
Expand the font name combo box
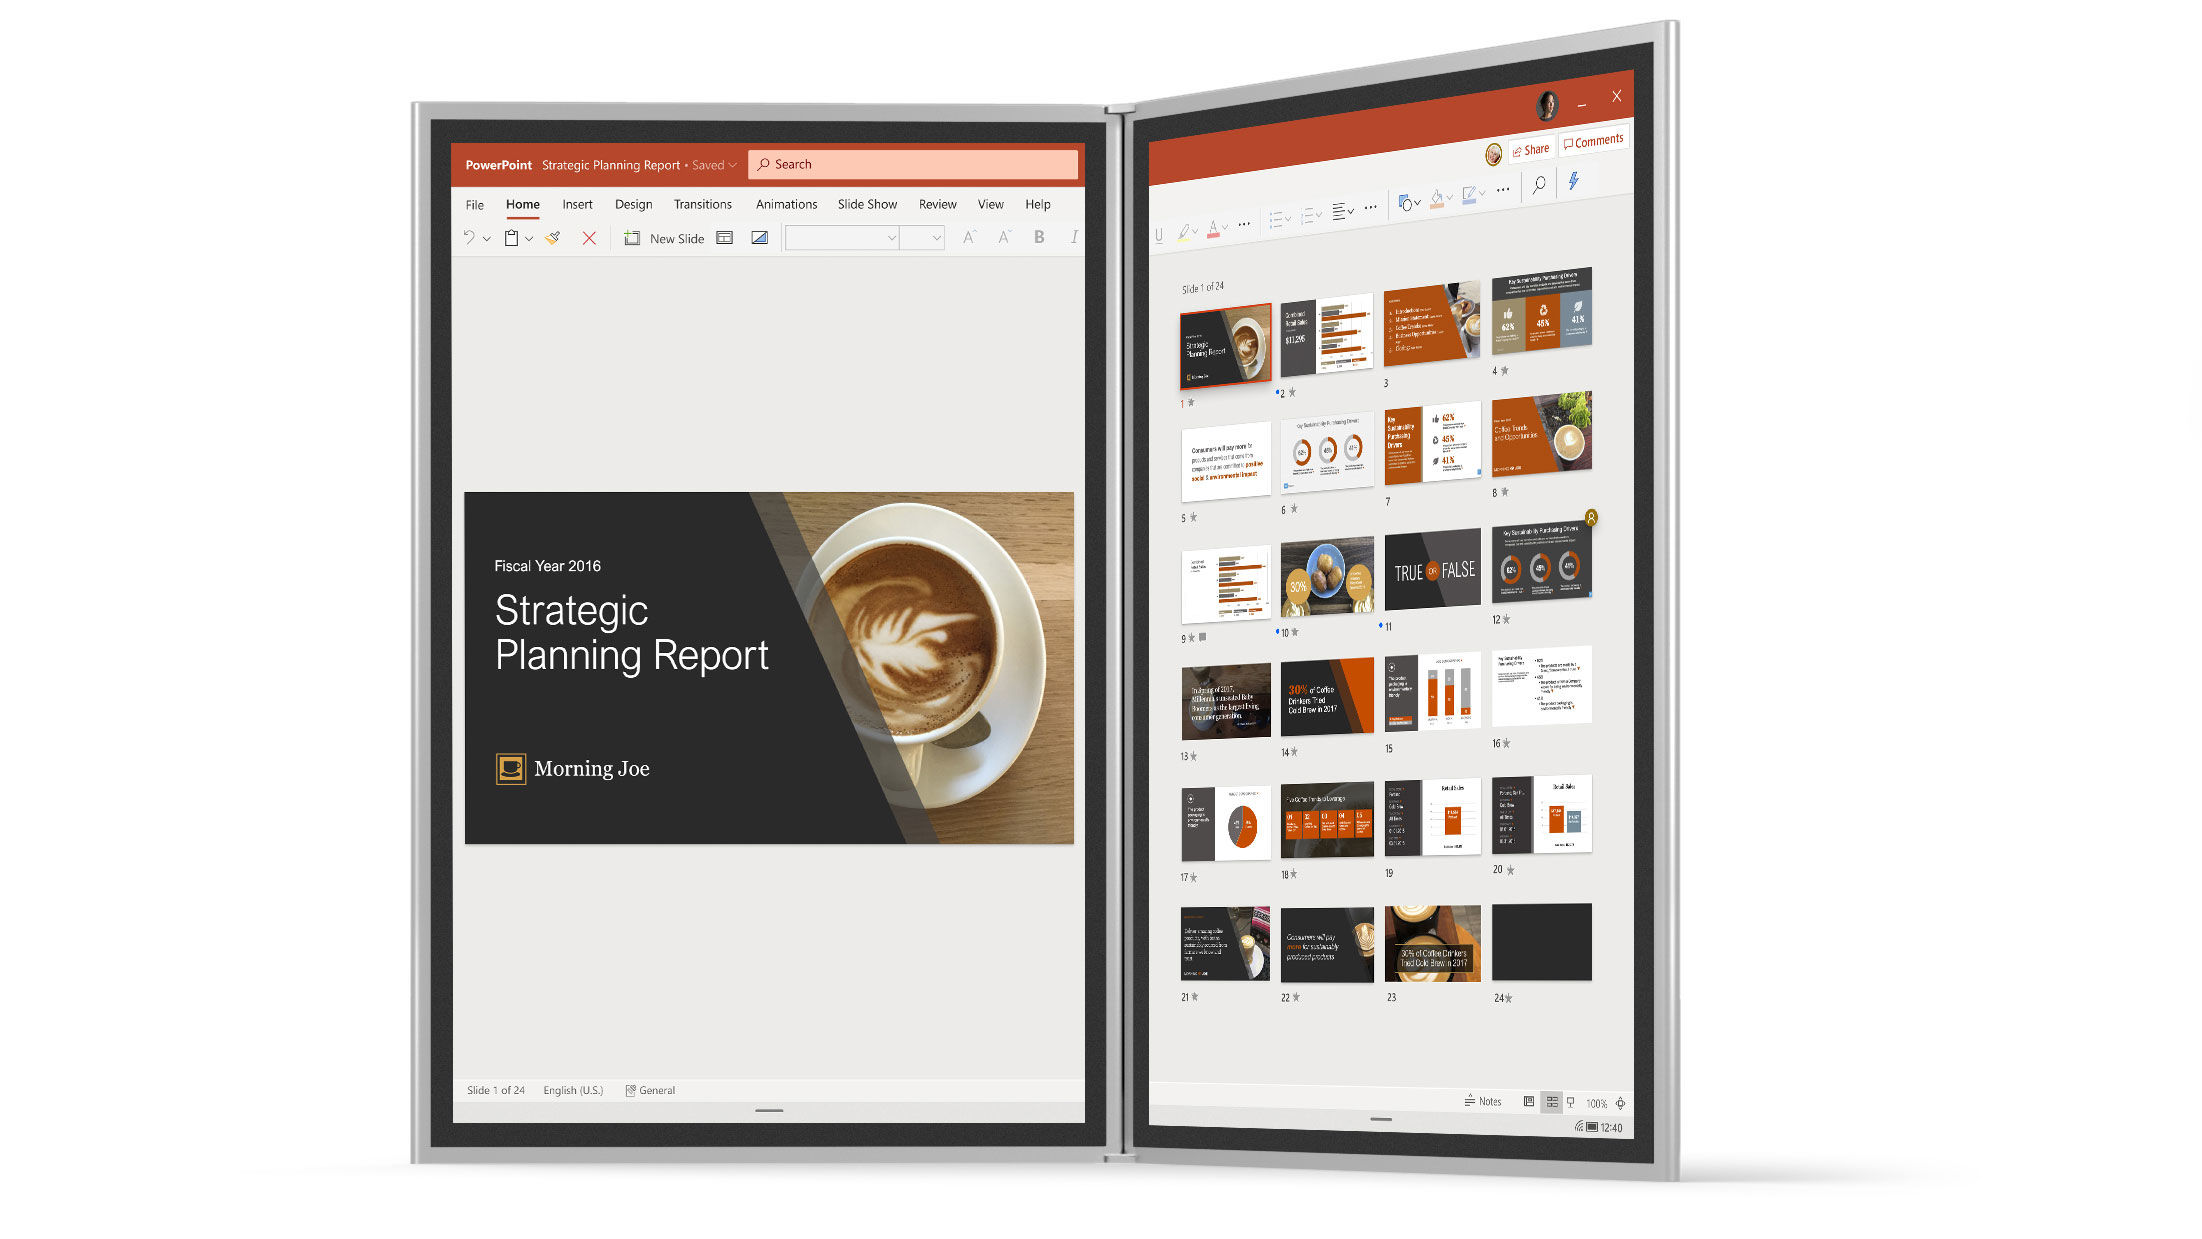(891, 238)
